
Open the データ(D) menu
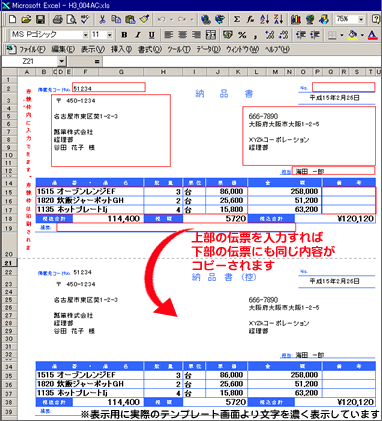tap(208, 50)
